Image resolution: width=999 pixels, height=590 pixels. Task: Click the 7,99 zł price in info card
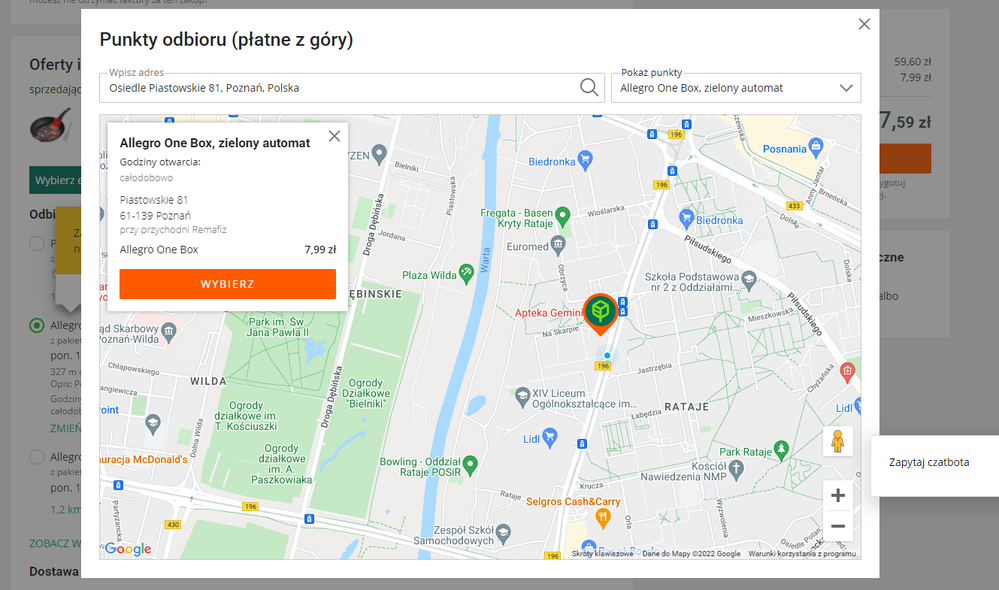pyautogui.click(x=320, y=250)
